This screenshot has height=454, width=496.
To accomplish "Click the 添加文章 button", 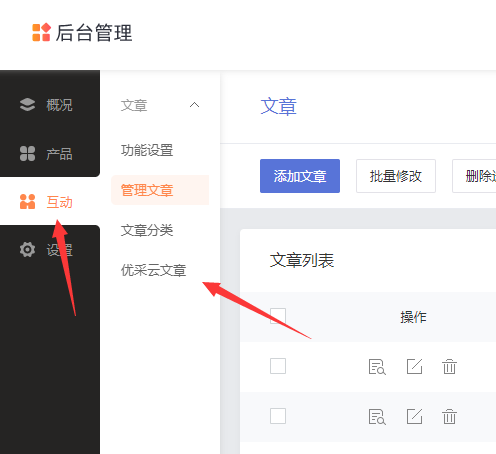I will click(x=300, y=176).
